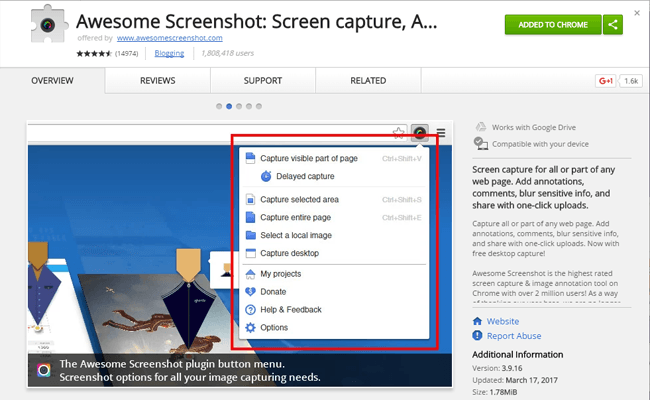650x400 pixels.
Task: Click Works with Google Drive text
Action: [534, 127]
